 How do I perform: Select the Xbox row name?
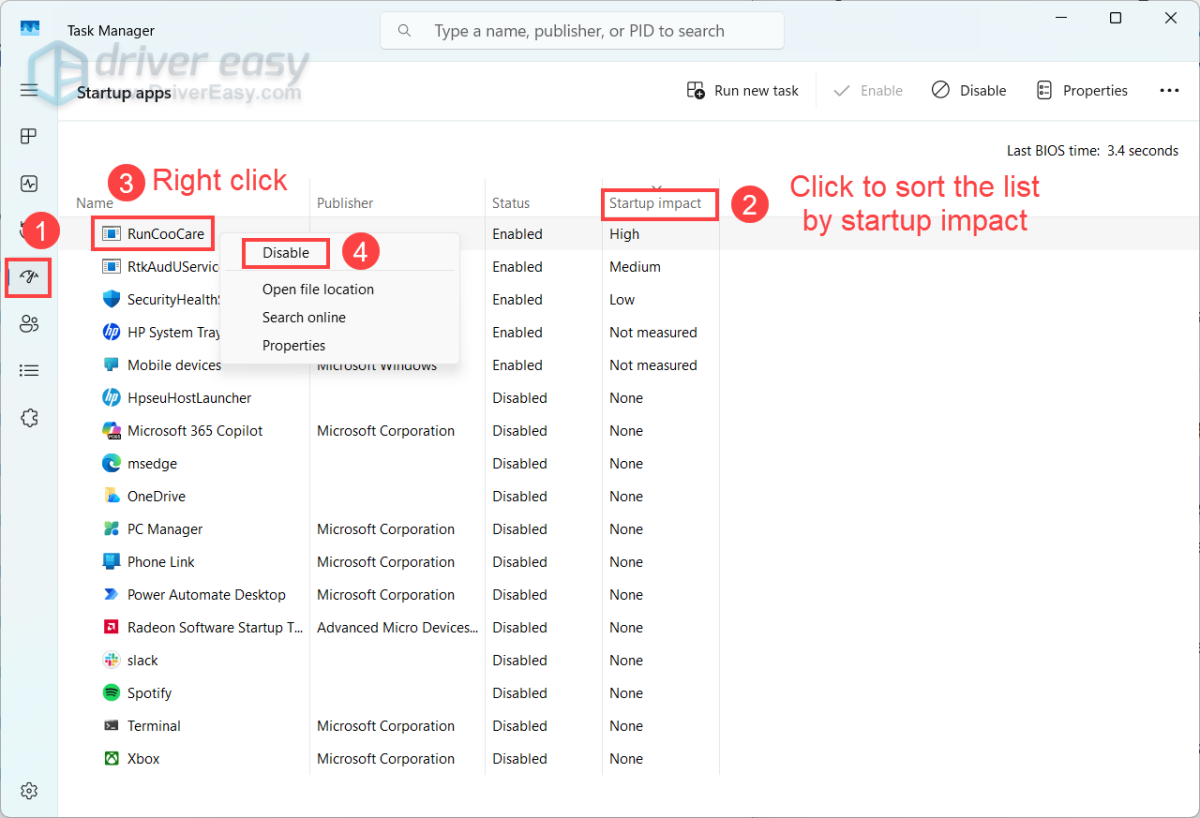tap(144, 759)
